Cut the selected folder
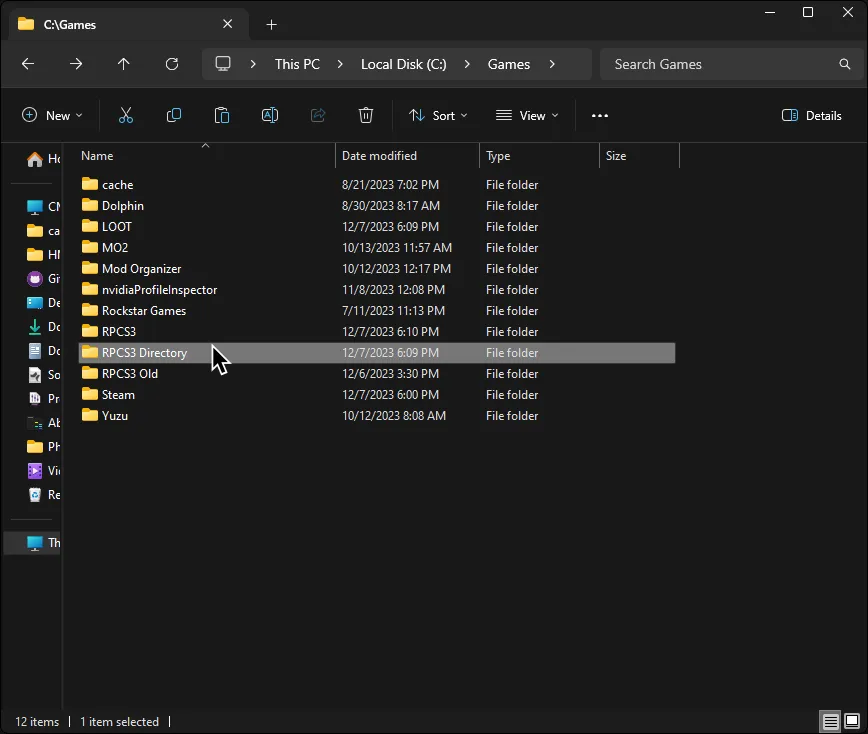Image resolution: width=868 pixels, height=734 pixels. pyautogui.click(x=126, y=115)
